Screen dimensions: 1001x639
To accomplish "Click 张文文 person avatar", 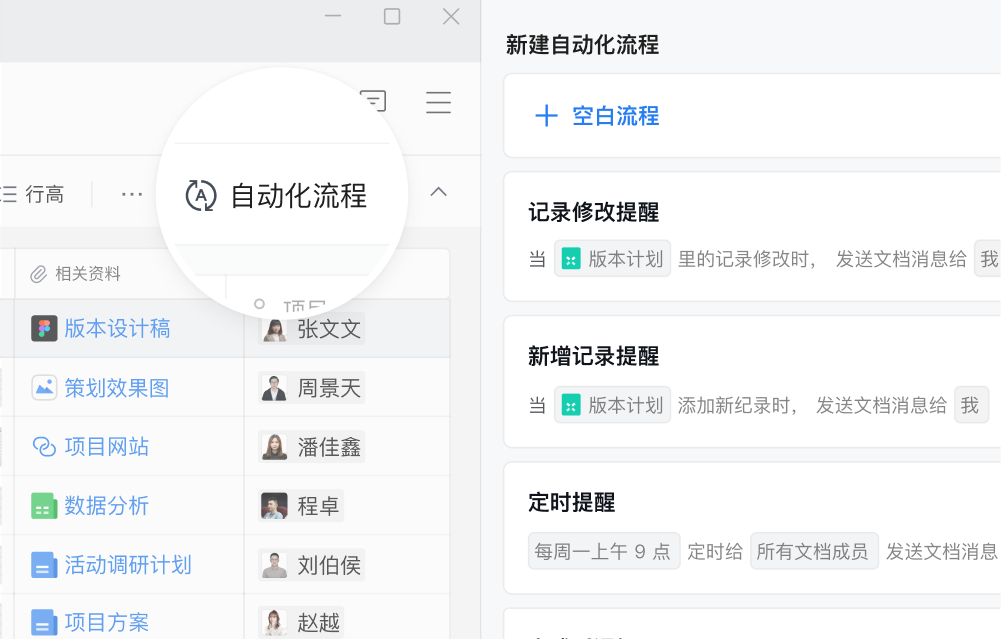I will tap(274, 329).
